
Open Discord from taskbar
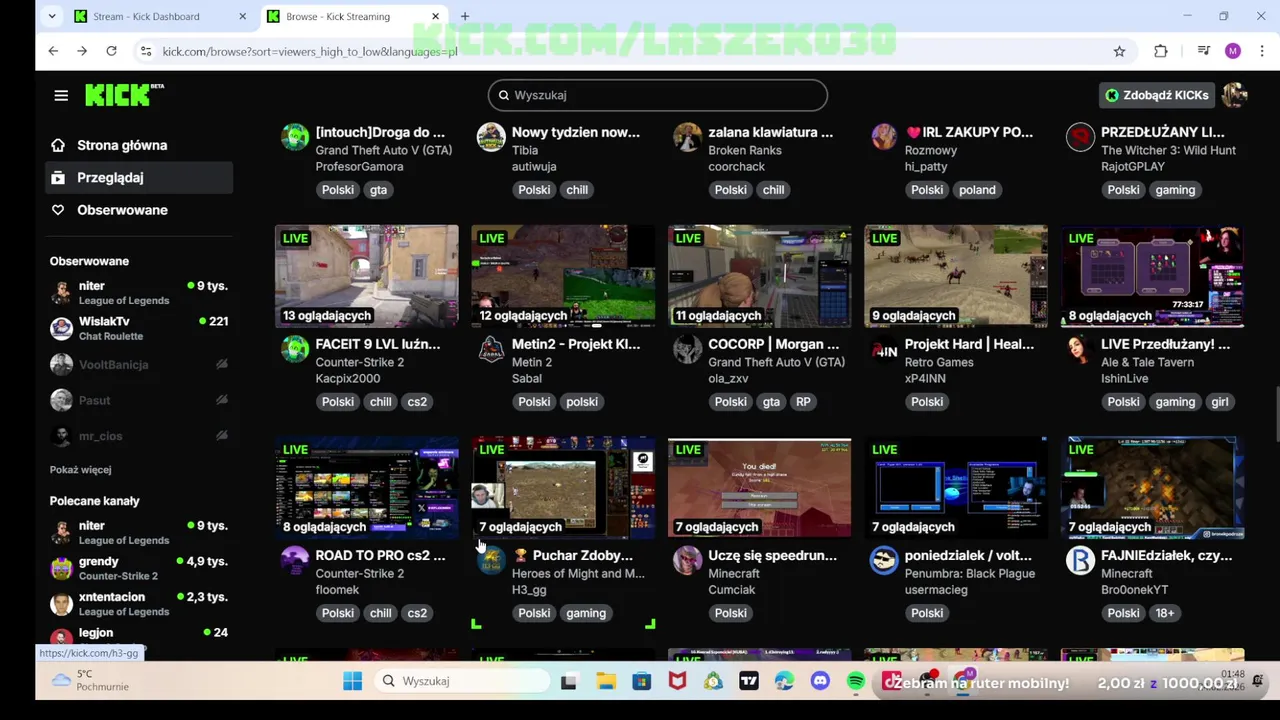pos(820,681)
